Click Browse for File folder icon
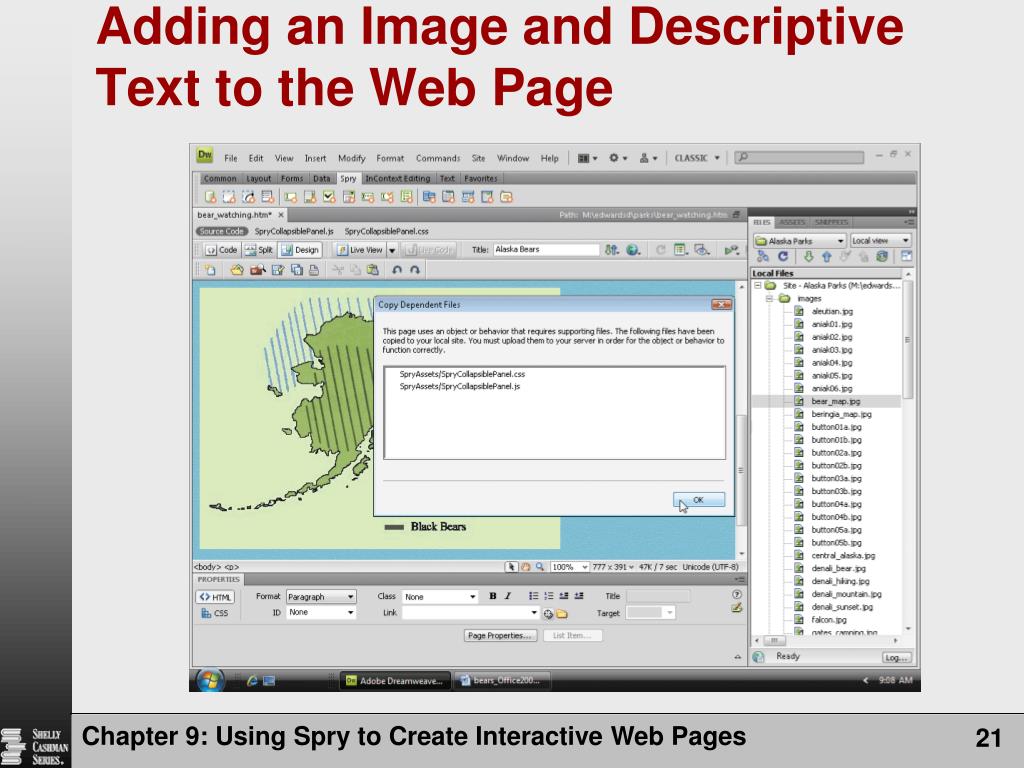 [x=562, y=614]
